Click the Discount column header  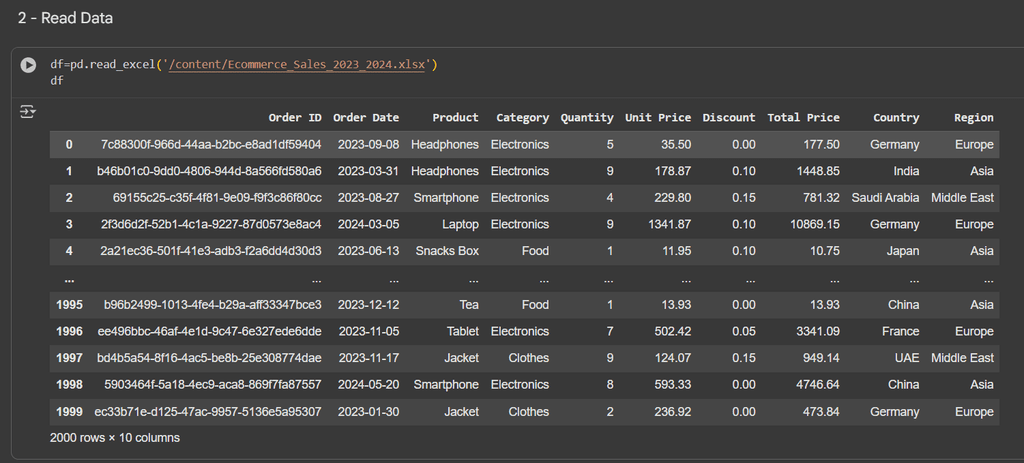tap(728, 118)
